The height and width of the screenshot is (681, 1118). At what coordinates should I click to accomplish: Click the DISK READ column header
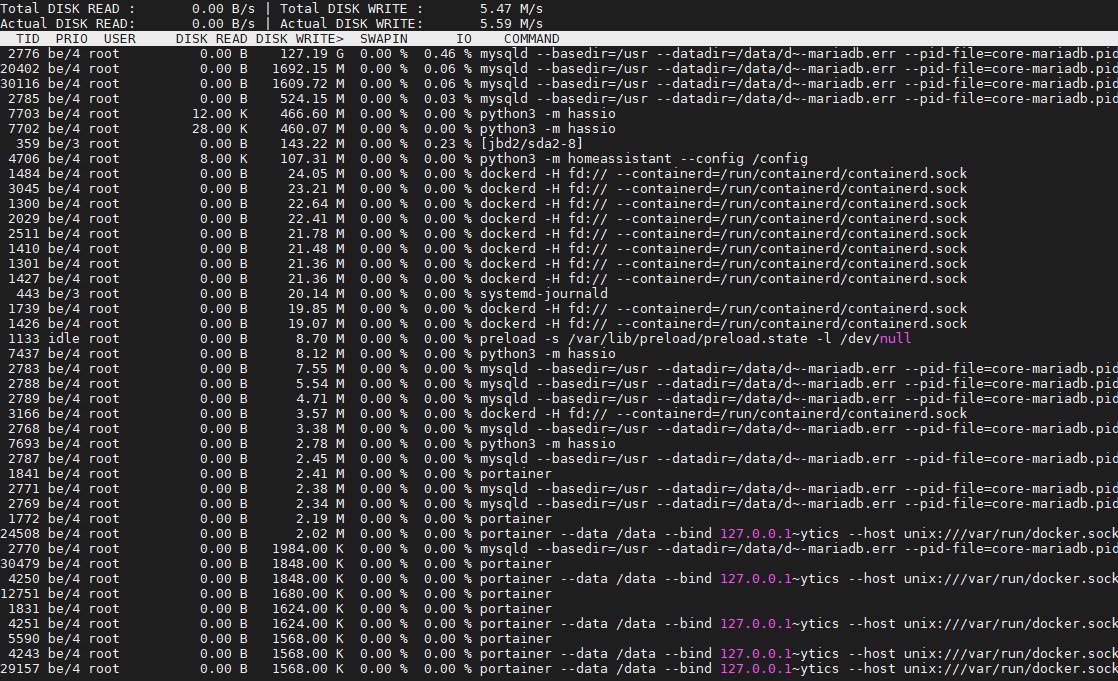point(212,39)
